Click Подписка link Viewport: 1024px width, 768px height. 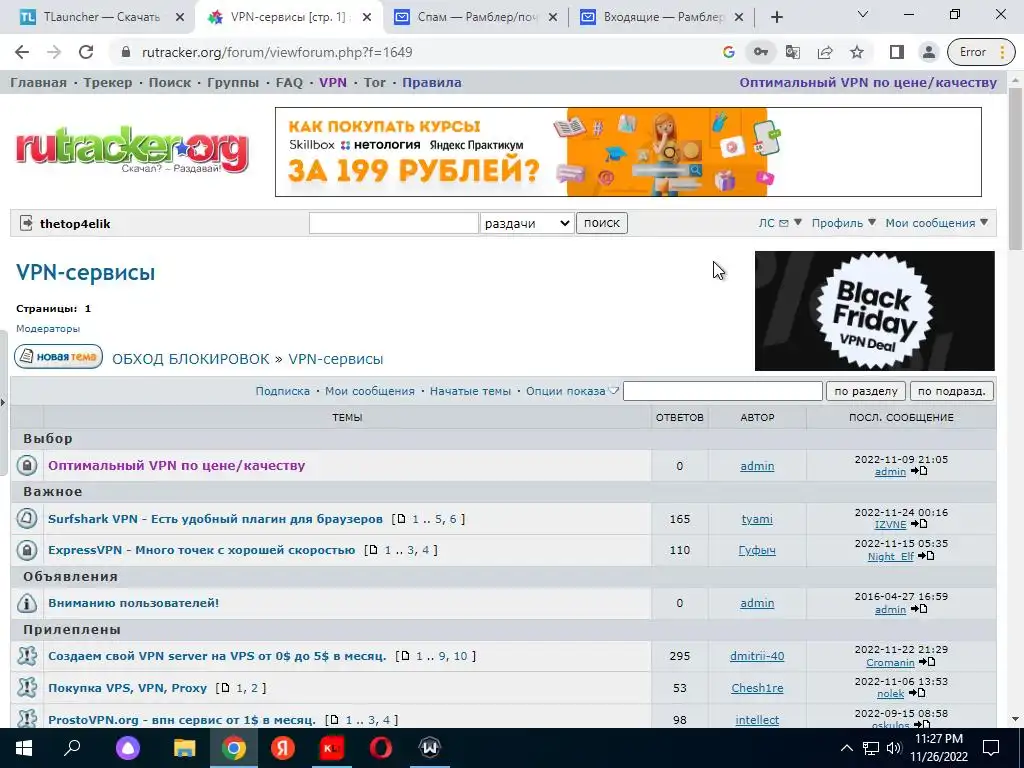(283, 391)
